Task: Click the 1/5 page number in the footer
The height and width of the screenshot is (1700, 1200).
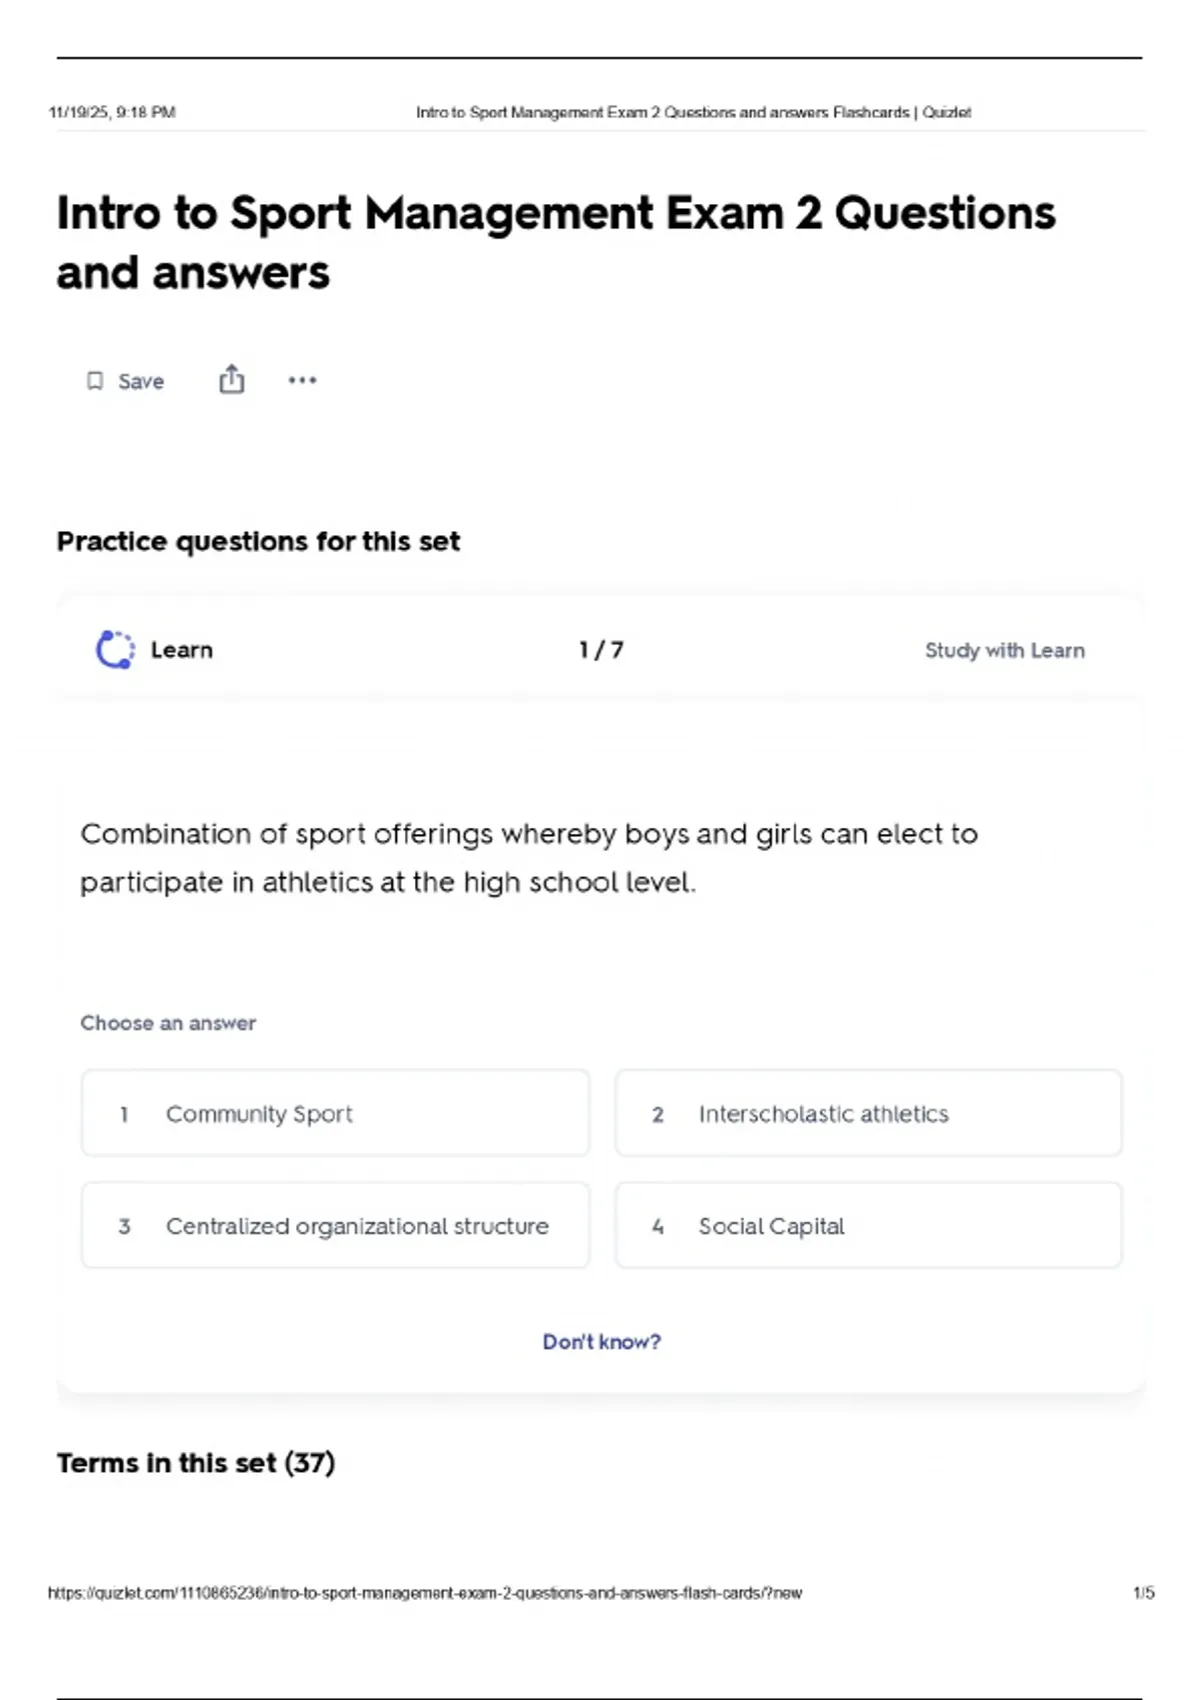Action: (x=1143, y=1593)
